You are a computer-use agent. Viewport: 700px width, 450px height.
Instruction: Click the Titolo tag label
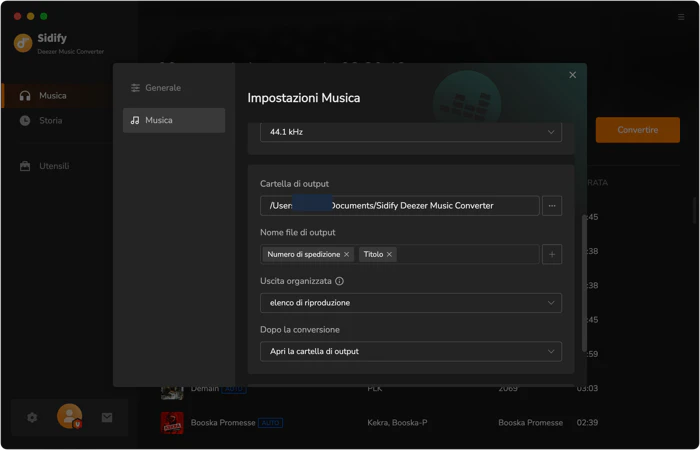pos(373,254)
